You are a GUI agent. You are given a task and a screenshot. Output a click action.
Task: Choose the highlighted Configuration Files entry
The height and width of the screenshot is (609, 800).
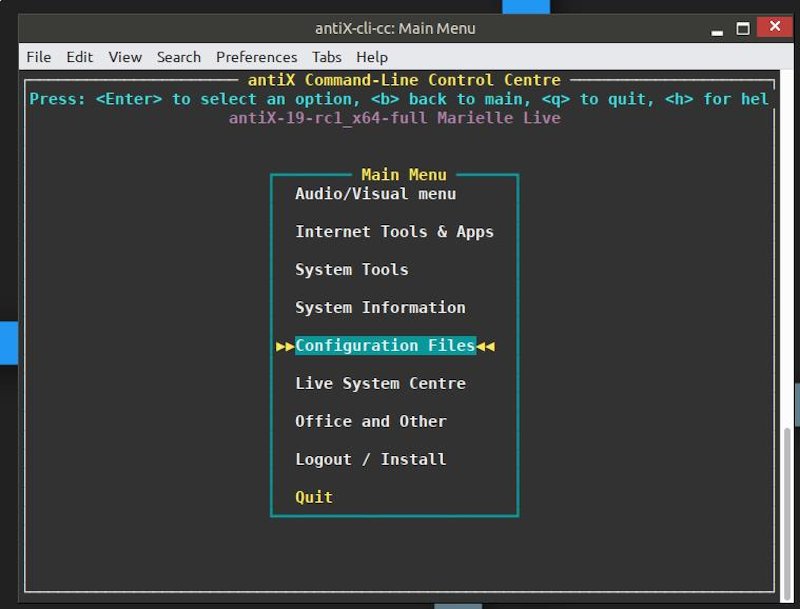pos(385,345)
